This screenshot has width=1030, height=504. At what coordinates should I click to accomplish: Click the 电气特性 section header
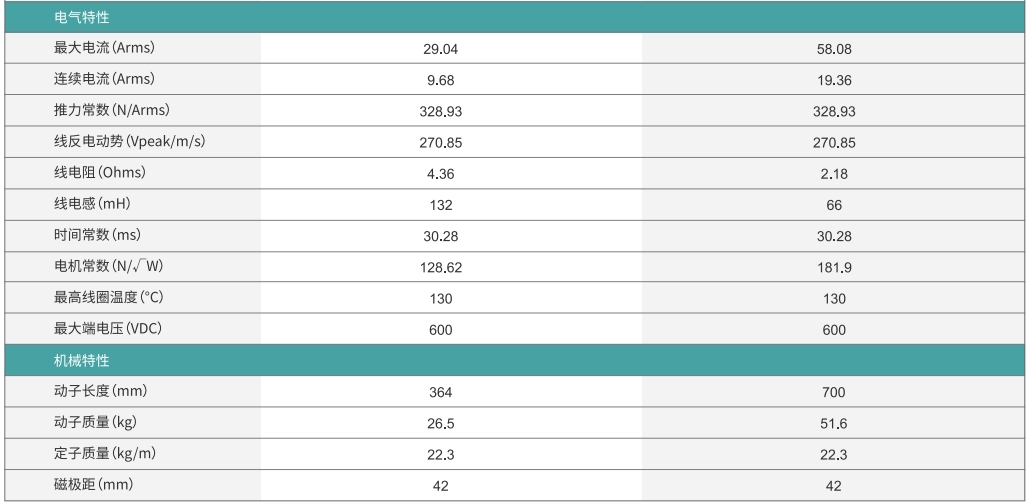pos(81,18)
